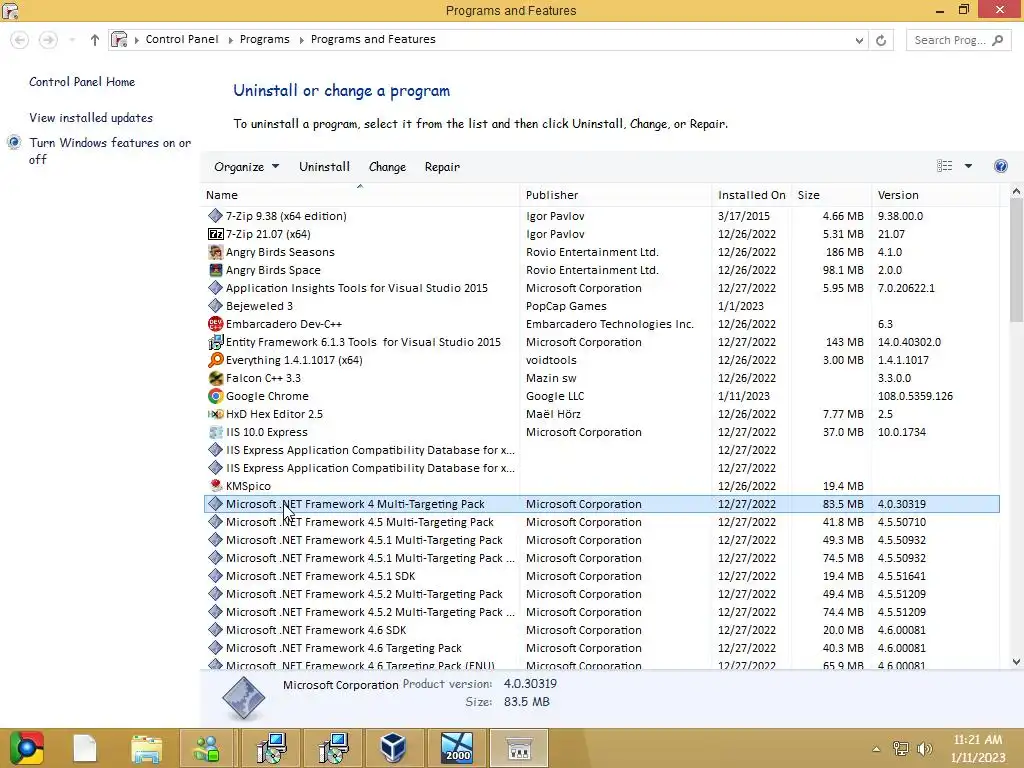Expand the Control Panel breadcrumb chevron
The height and width of the screenshot is (768, 1024).
(x=231, y=40)
